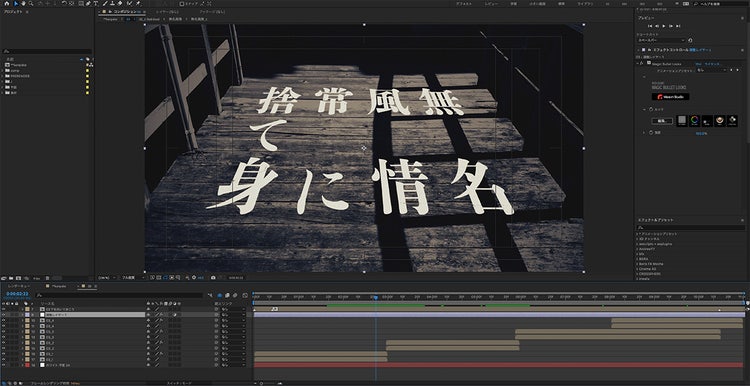Select the Type (T) tool
The height and width of the screenshot is (386, 750).
[96, 3]
